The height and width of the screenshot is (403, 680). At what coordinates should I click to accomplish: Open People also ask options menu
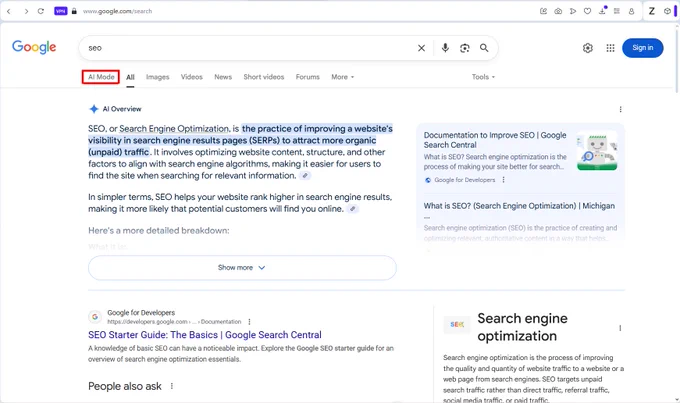tap(172, 386)
